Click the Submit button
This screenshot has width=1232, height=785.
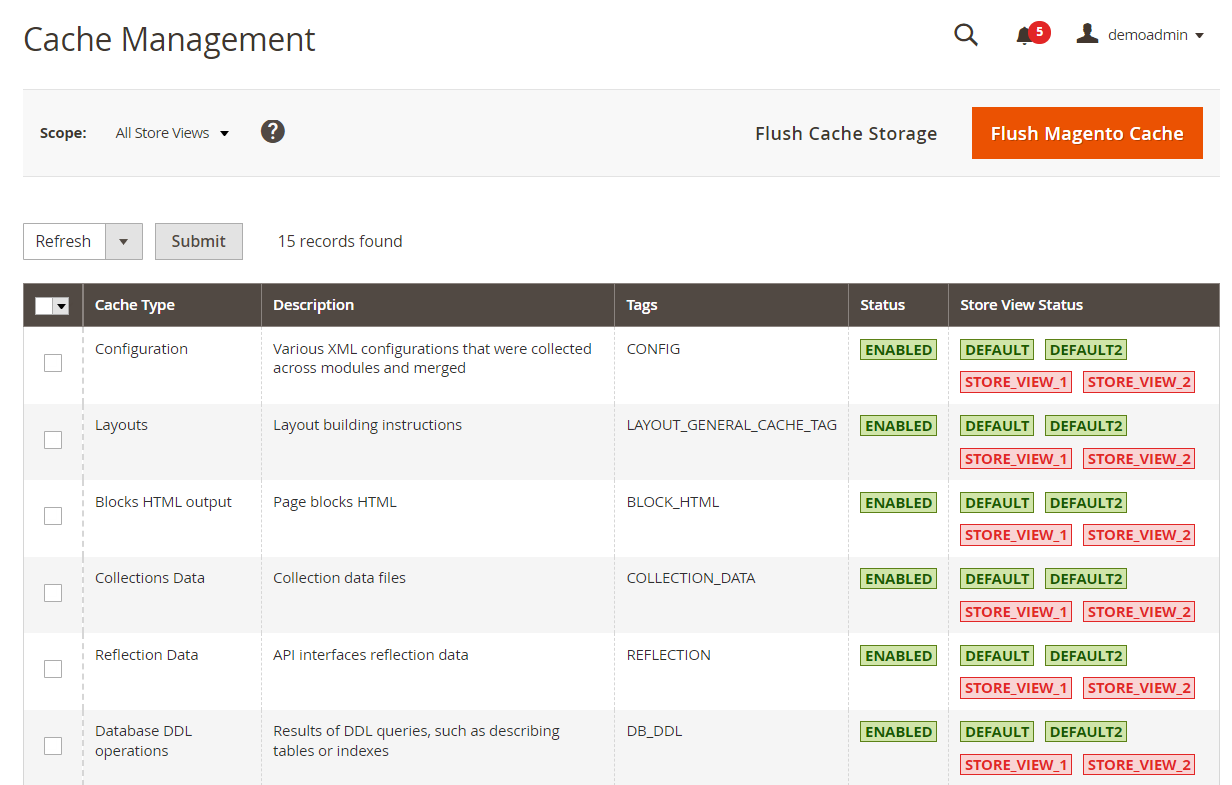(199, 241)
